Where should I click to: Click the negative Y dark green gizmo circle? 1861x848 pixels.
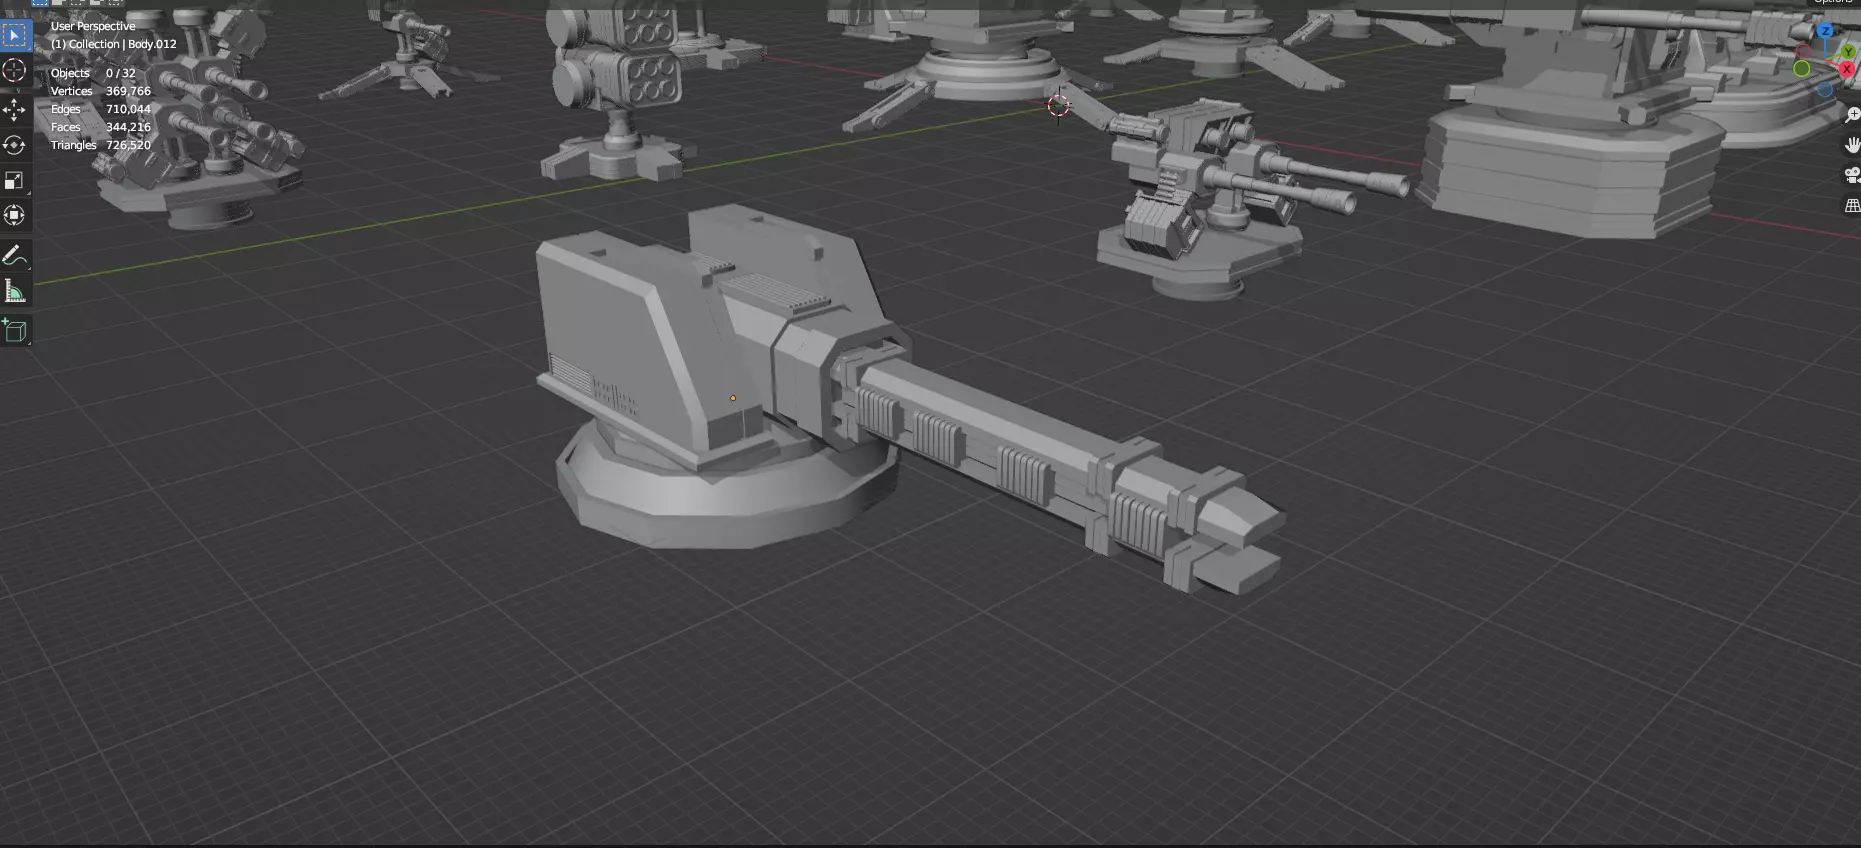click(x=1802, y=69)
